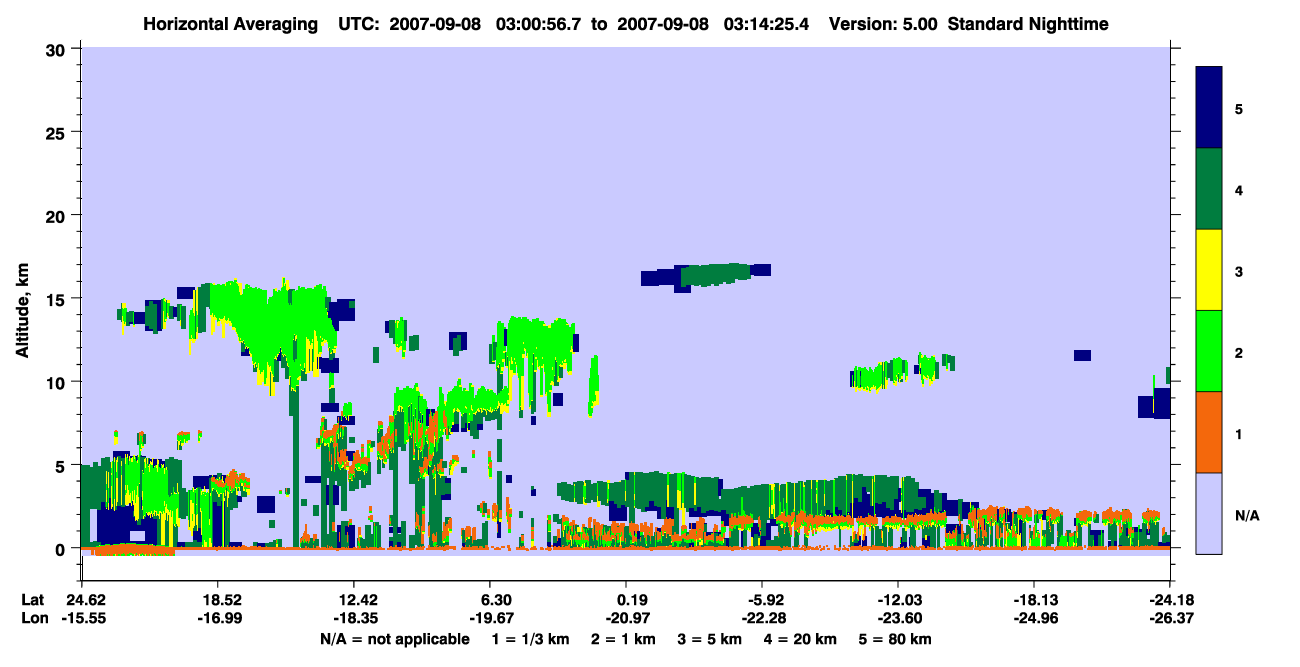Click legend text '2 = 1 km'
This screenshot has height=667, width=1300.
click(x=623, y=639)
